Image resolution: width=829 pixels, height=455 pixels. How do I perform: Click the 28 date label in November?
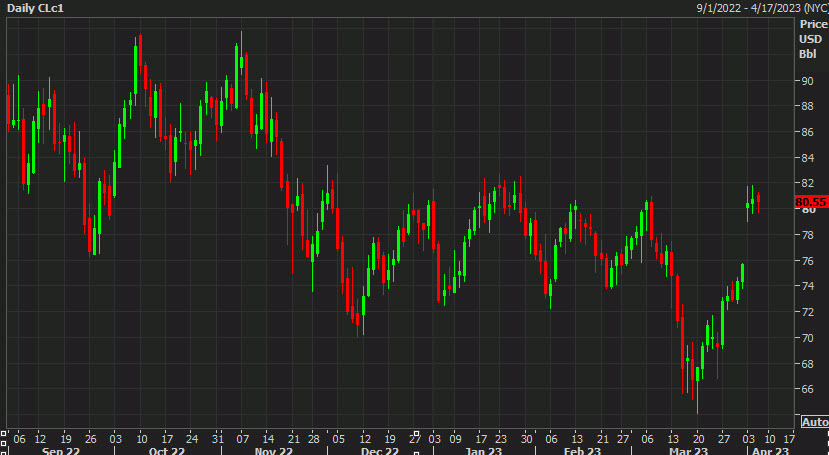[x=314, y=439]
